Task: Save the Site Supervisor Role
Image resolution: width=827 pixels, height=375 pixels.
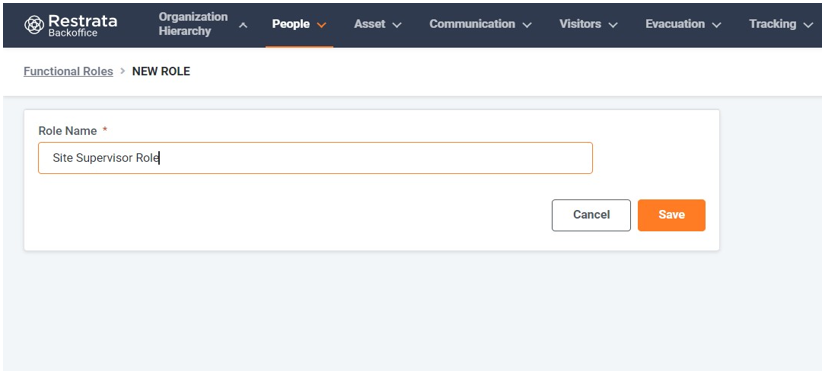Action: coord(671,215)
